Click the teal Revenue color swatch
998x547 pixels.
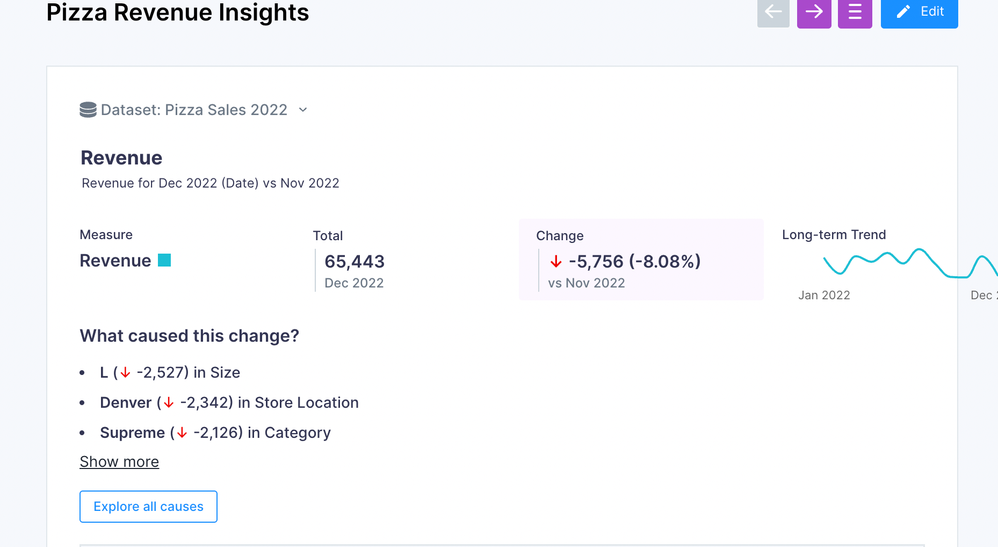tap(164, 261)
